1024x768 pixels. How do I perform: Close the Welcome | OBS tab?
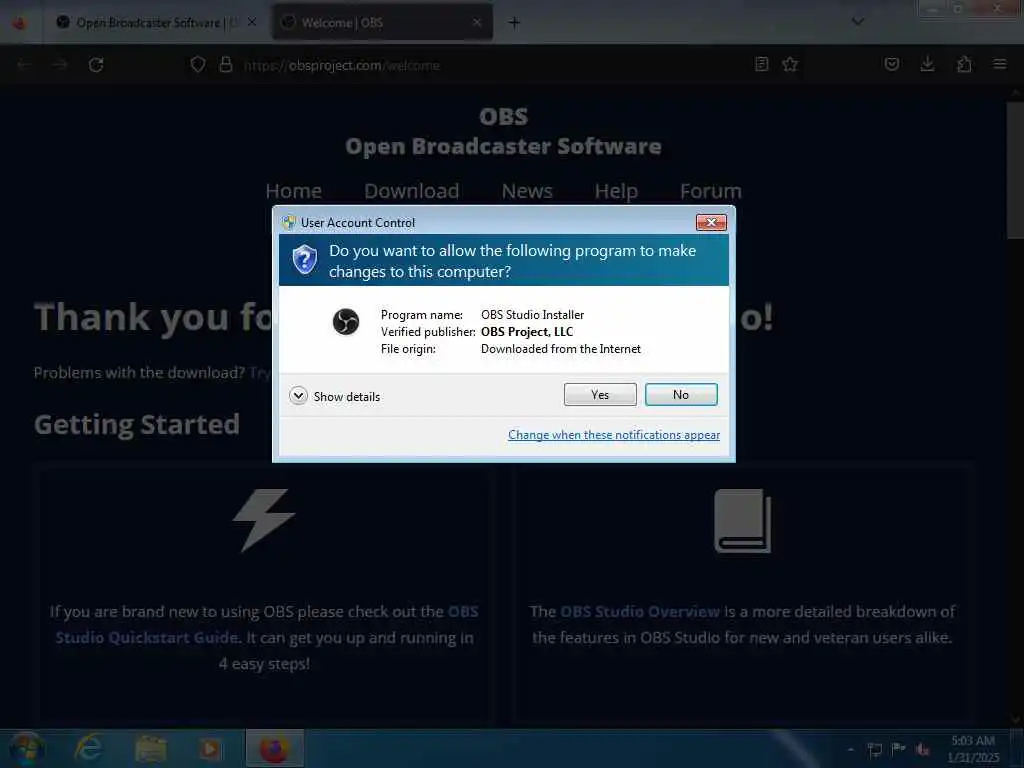477,22
